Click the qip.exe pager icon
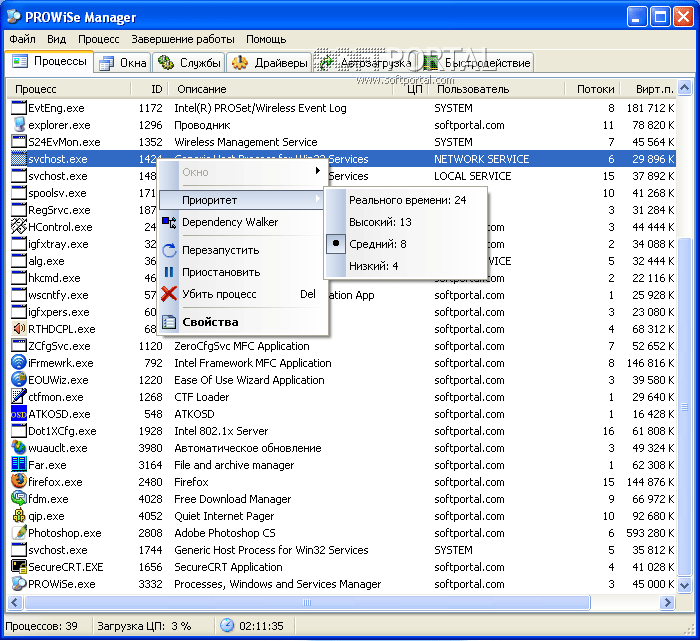700x641 pixels. click(19, 516)
